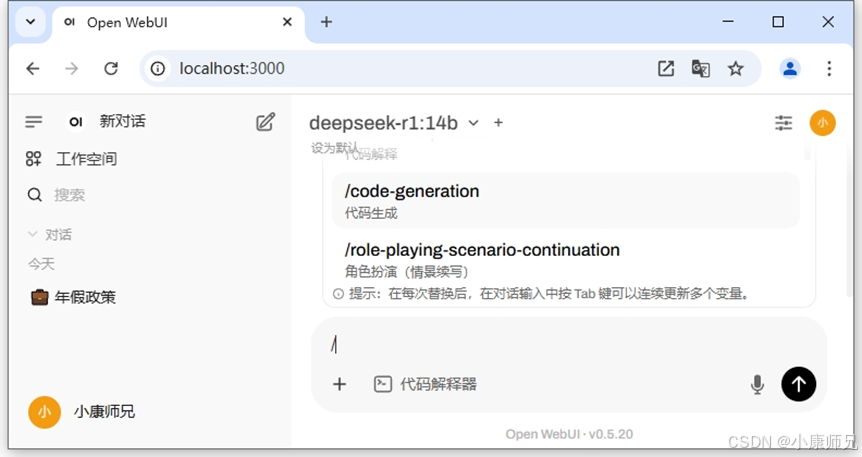Click the orange profile avatar at the top right
Image resolution: width=862 pixels, height=457 pixels.
822,123
